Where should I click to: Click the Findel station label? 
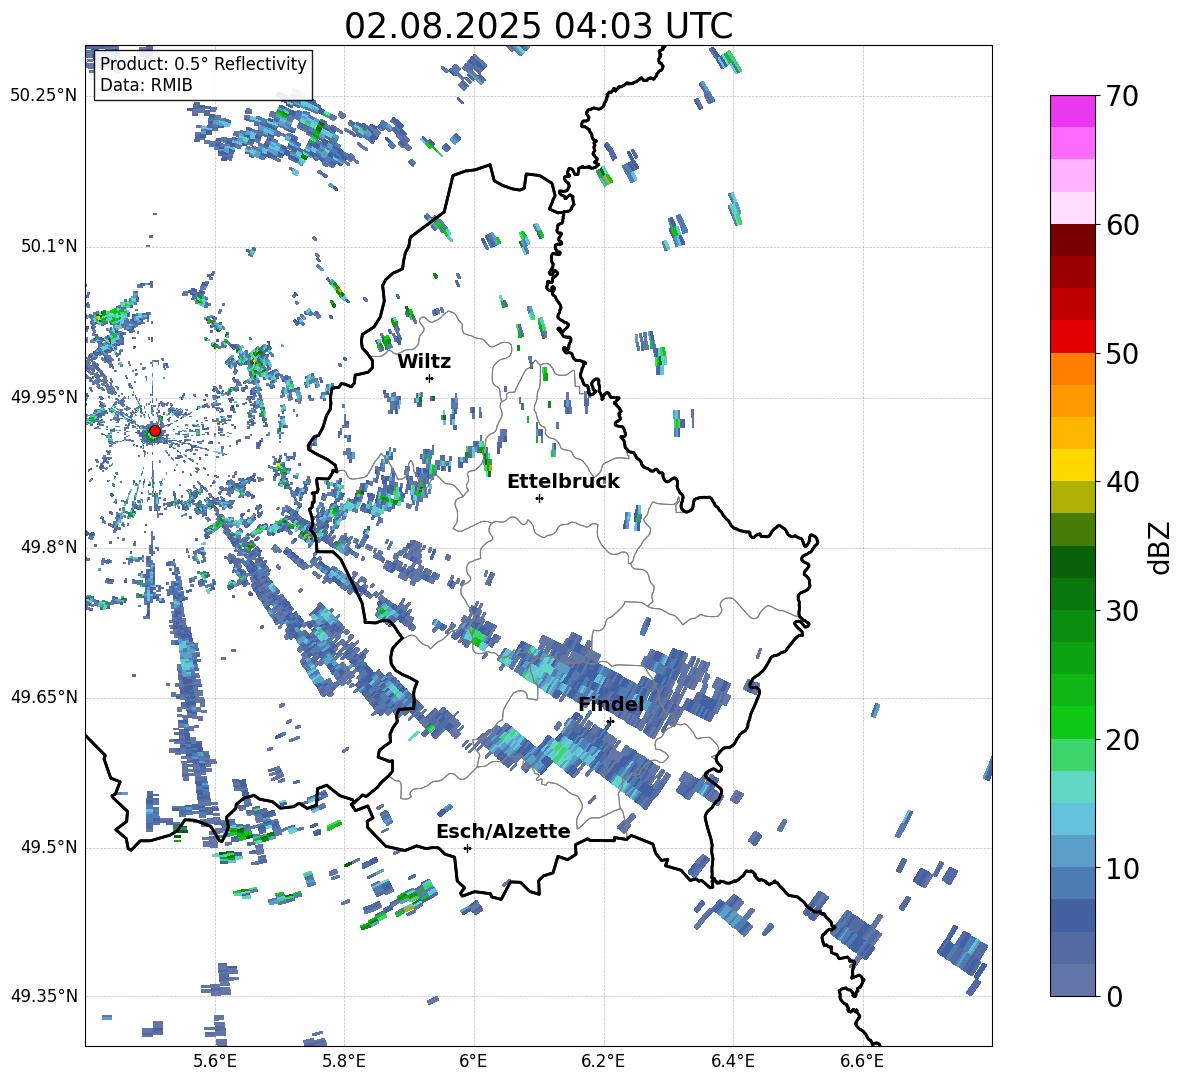[x=611, y=704]
